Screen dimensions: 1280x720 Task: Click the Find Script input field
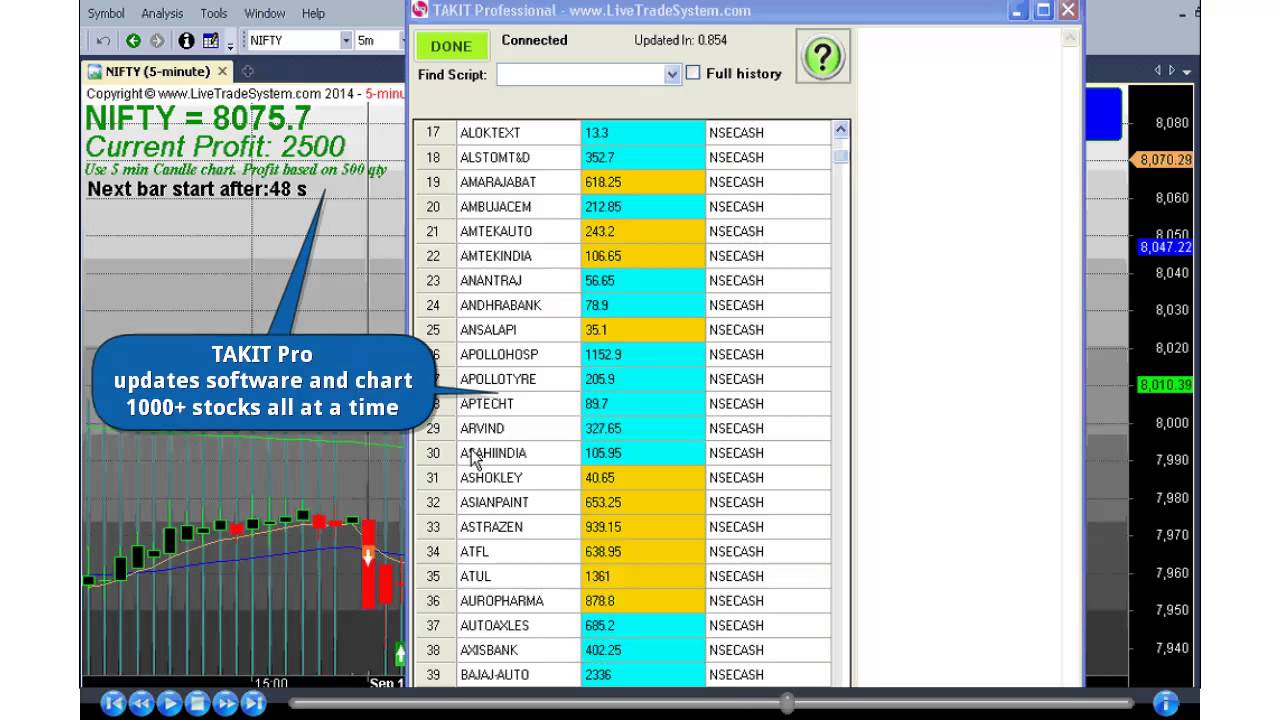(580, 75)
